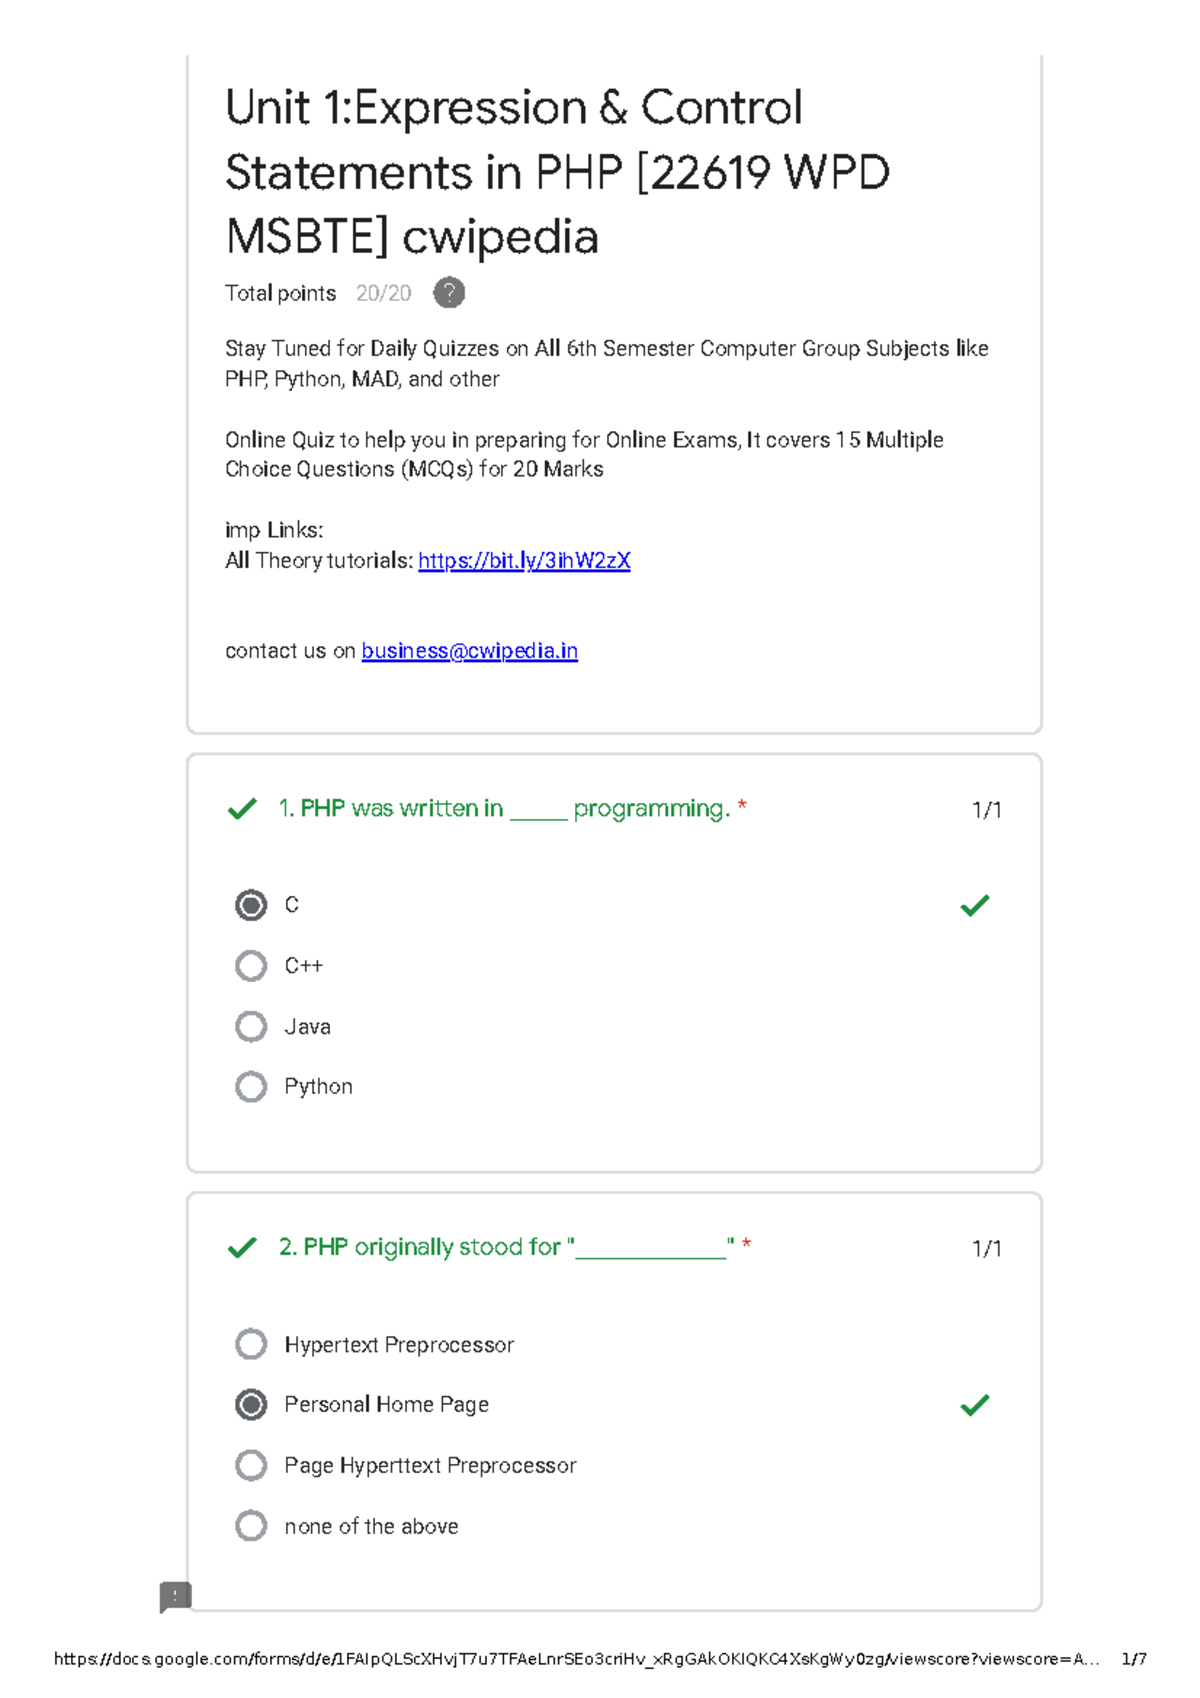Click the Google Forms URL in footer

click(x=576, y=1659)
